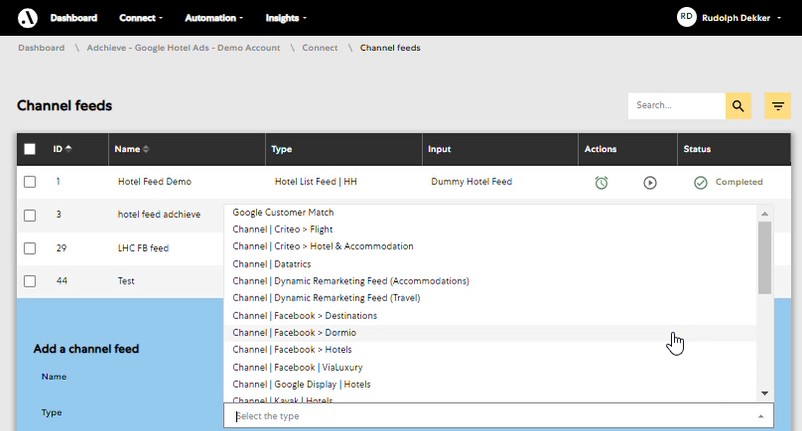This screenshot has height=431, width=802.
Task: Collapse the type select dropdown arrow
Action: [x=761, y=416]
